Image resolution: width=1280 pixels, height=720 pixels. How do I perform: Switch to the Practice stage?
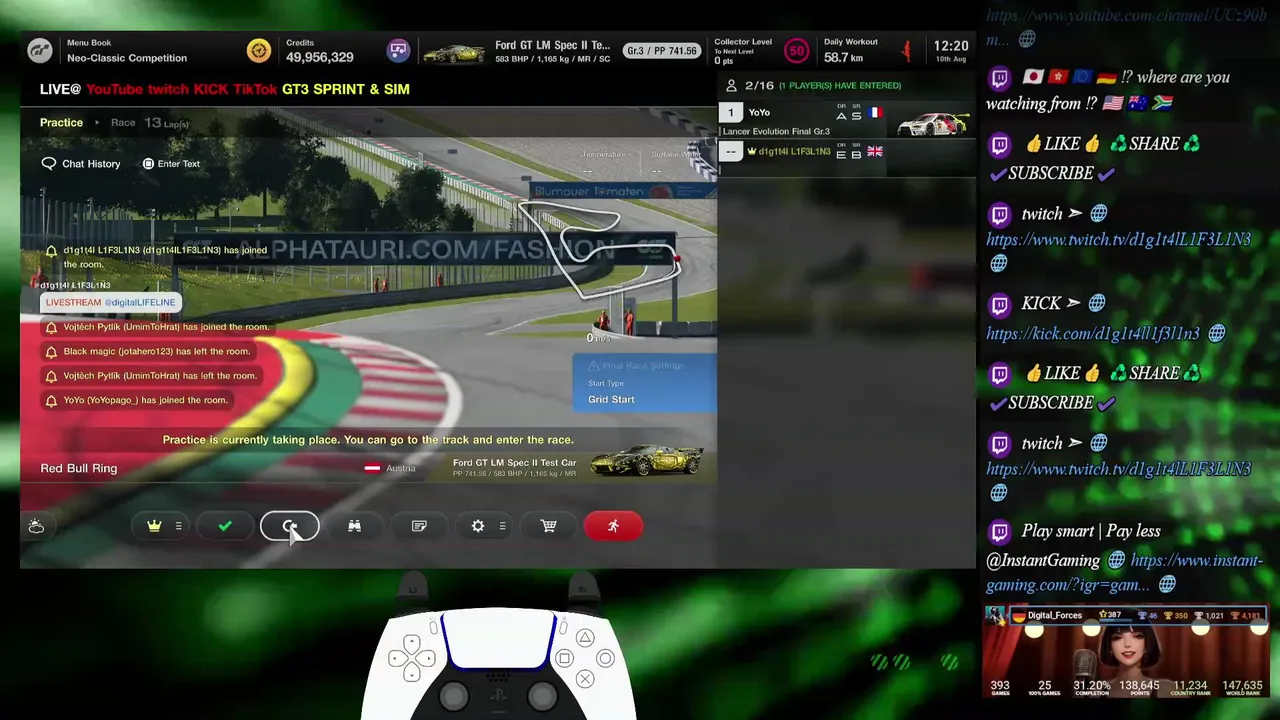tap(61, 122)
